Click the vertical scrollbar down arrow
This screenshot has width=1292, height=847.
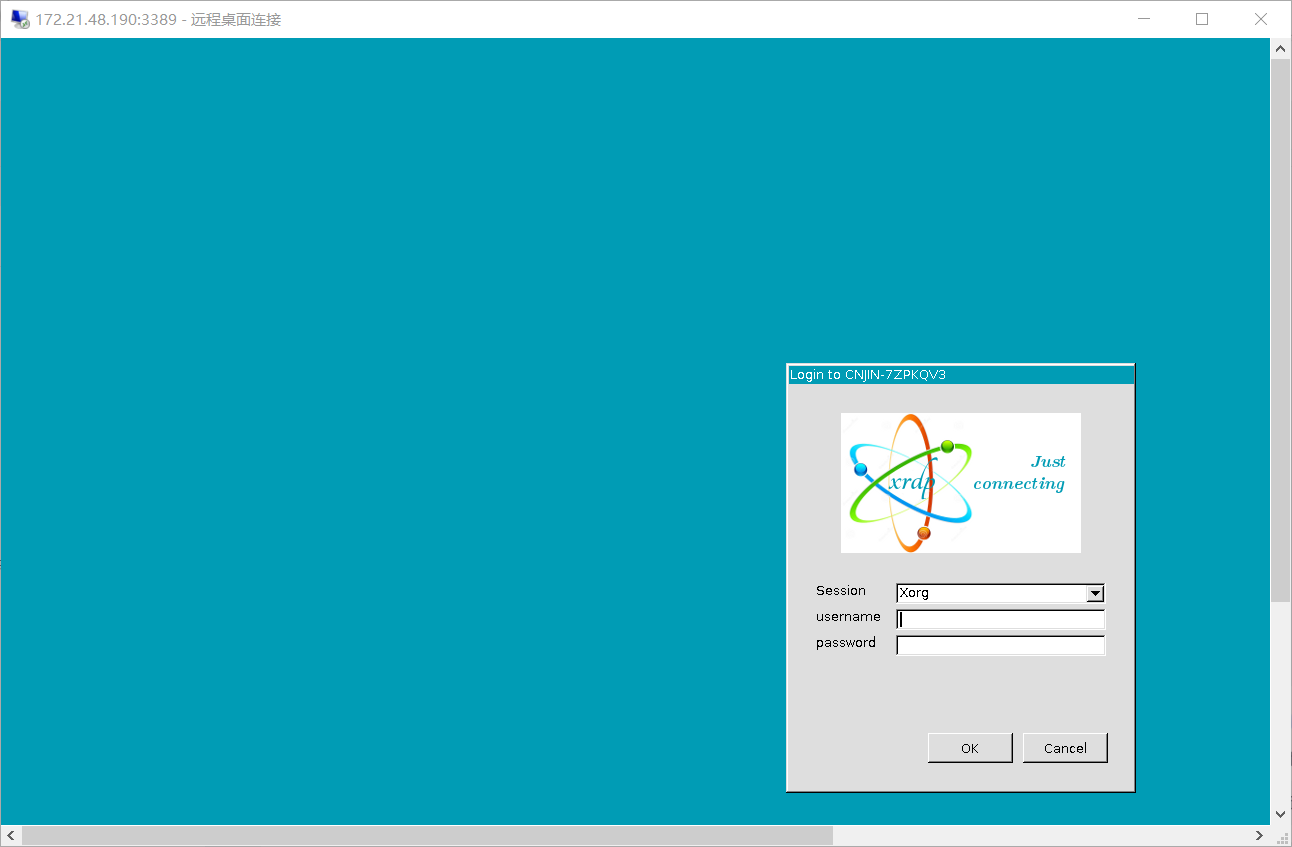(1280, 814)
